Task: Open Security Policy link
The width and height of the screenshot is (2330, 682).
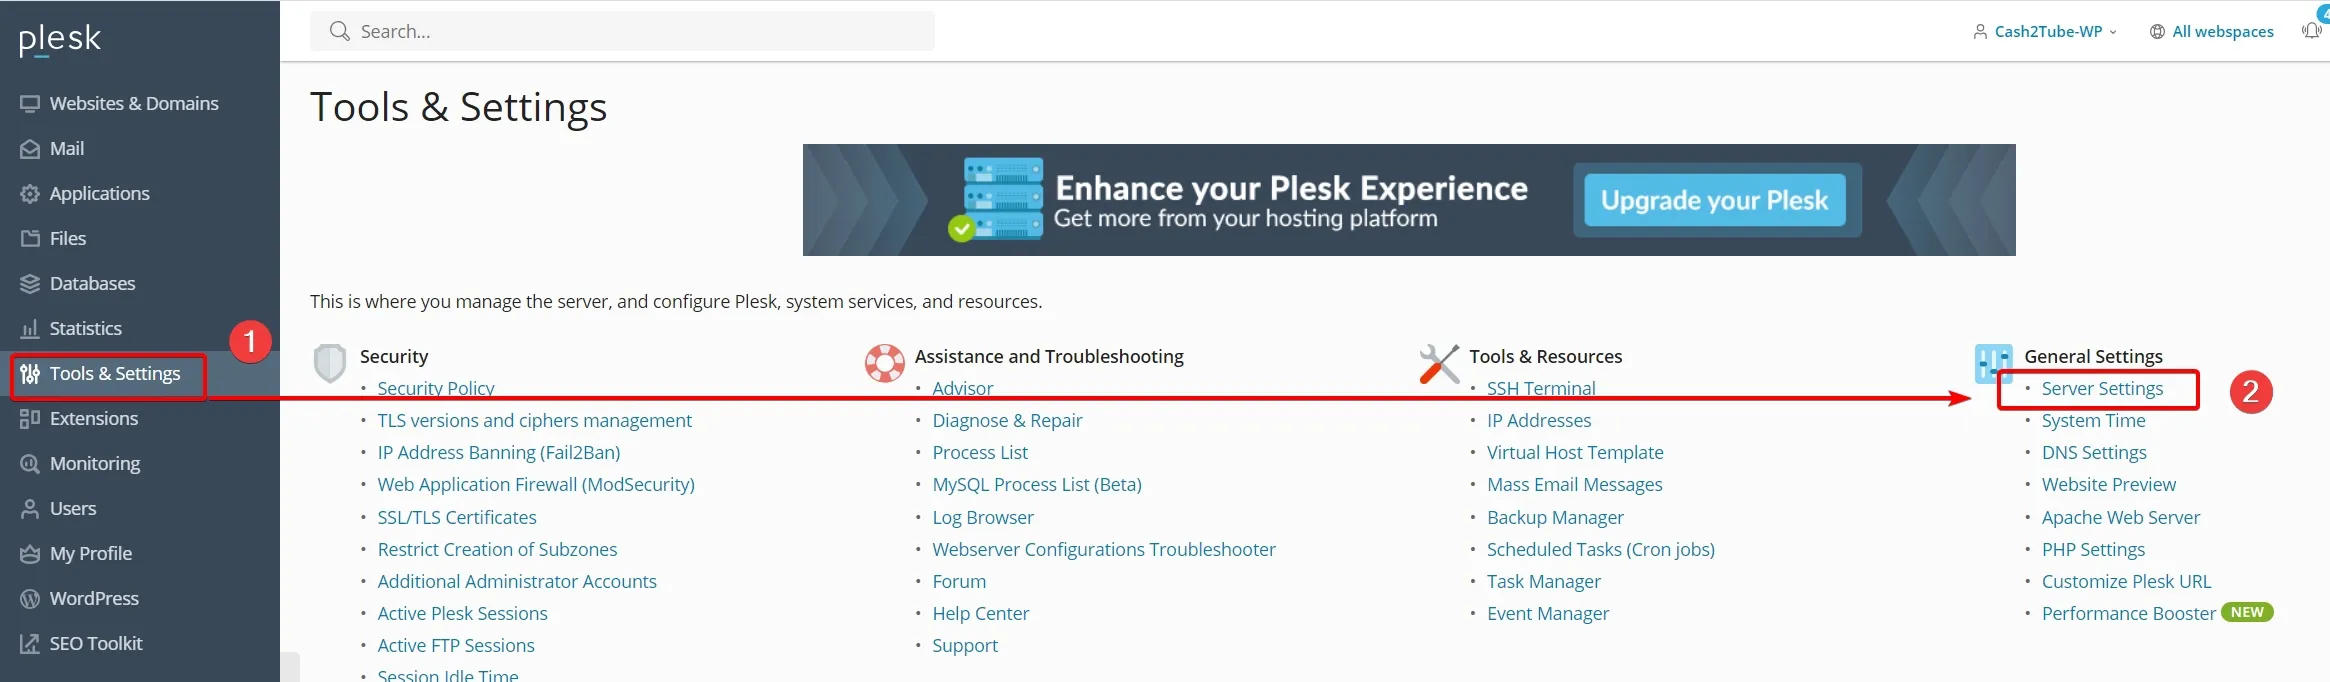Action: [x=436, y=389]
